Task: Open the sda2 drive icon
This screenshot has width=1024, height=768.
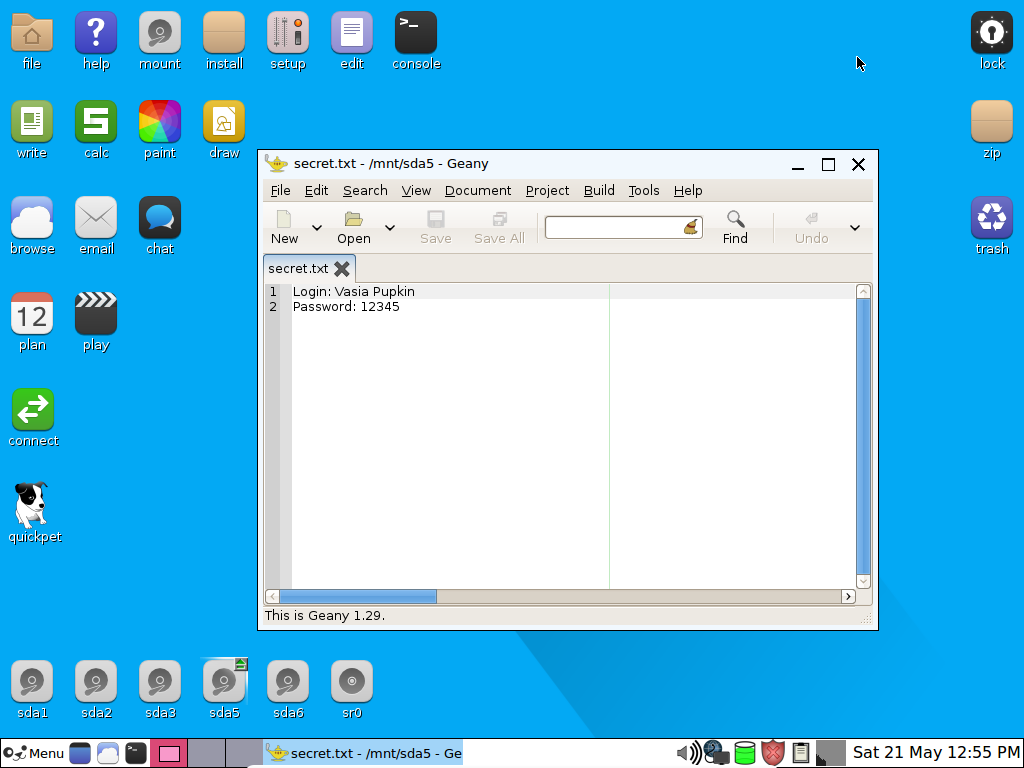Action: pos(96,682)
